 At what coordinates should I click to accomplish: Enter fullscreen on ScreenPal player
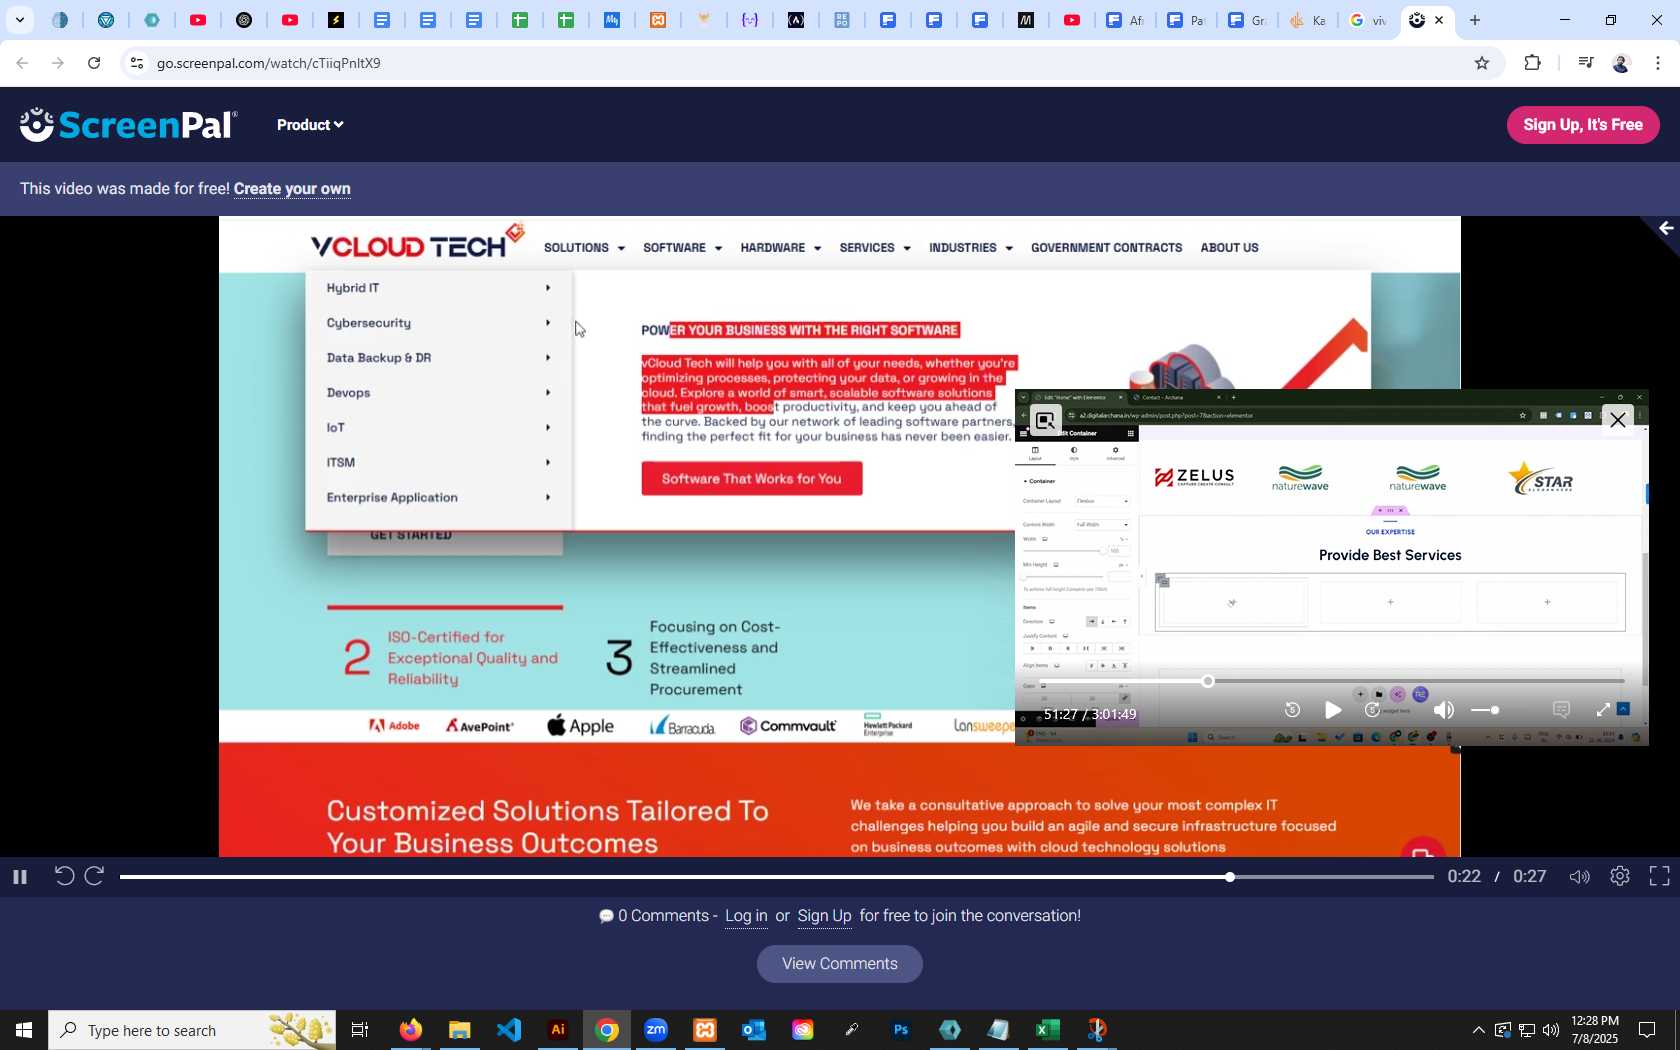click(x=1659, y=876)
